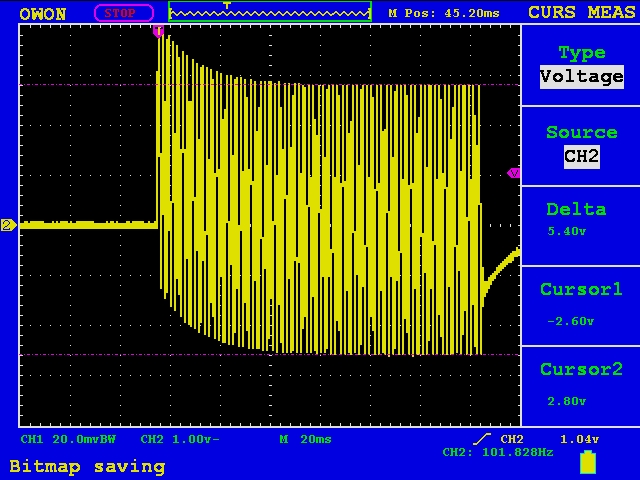640x480 pixels.
Task: Click the M Pos 45.20ms readout
Action: 443,13
